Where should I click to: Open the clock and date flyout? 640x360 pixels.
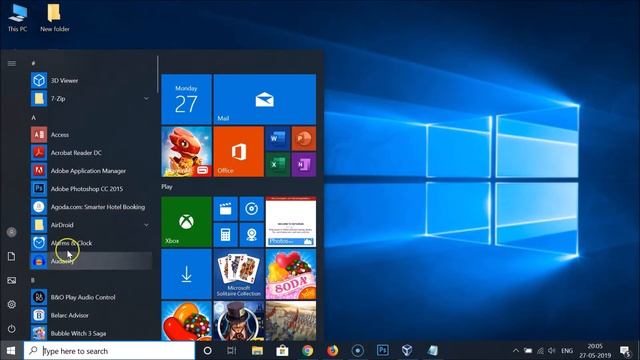coord(595,351)
